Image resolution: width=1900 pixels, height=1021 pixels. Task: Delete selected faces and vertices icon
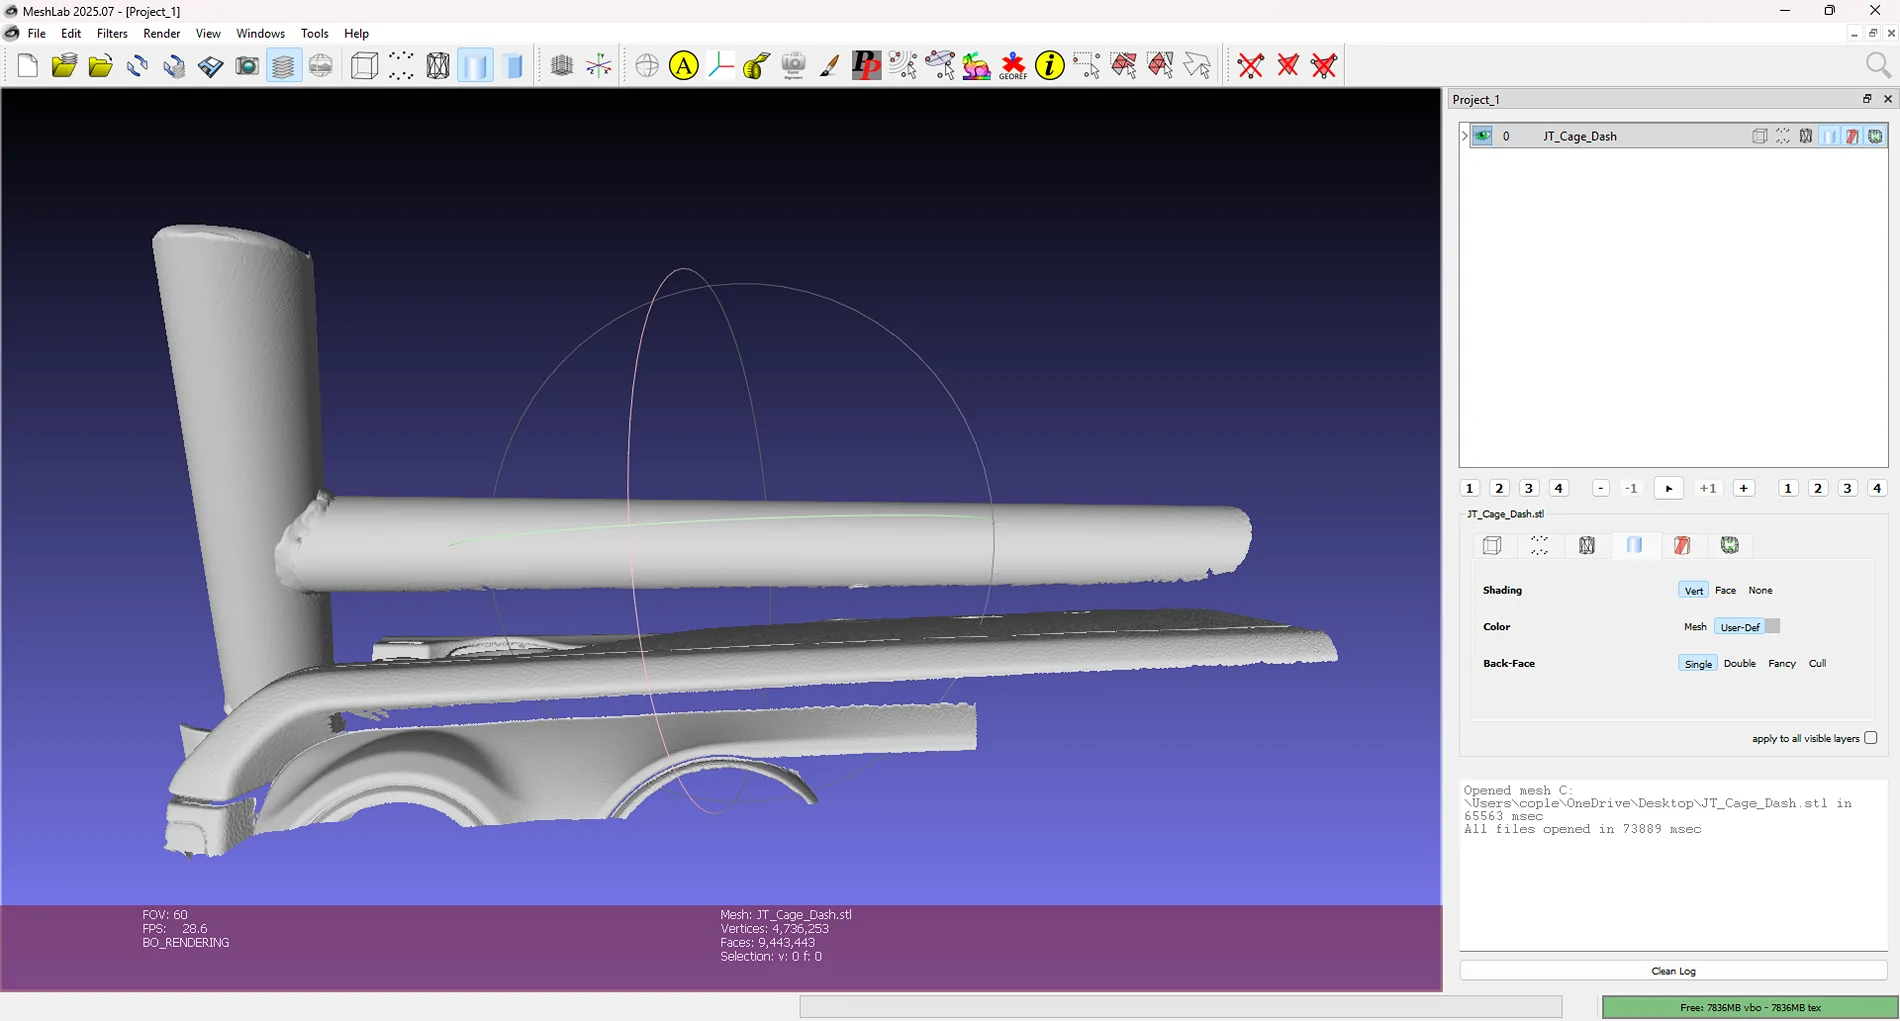1324,66
